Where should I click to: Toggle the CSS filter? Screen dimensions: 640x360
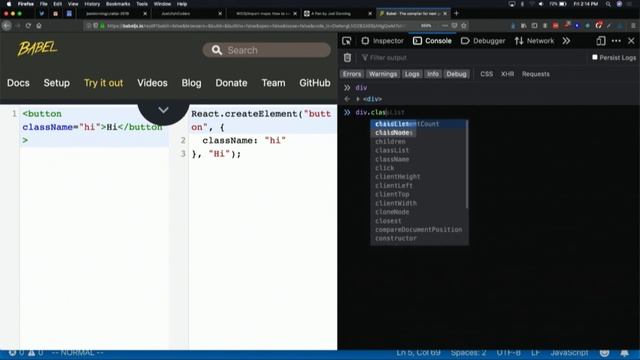click(x=487, y=74)
